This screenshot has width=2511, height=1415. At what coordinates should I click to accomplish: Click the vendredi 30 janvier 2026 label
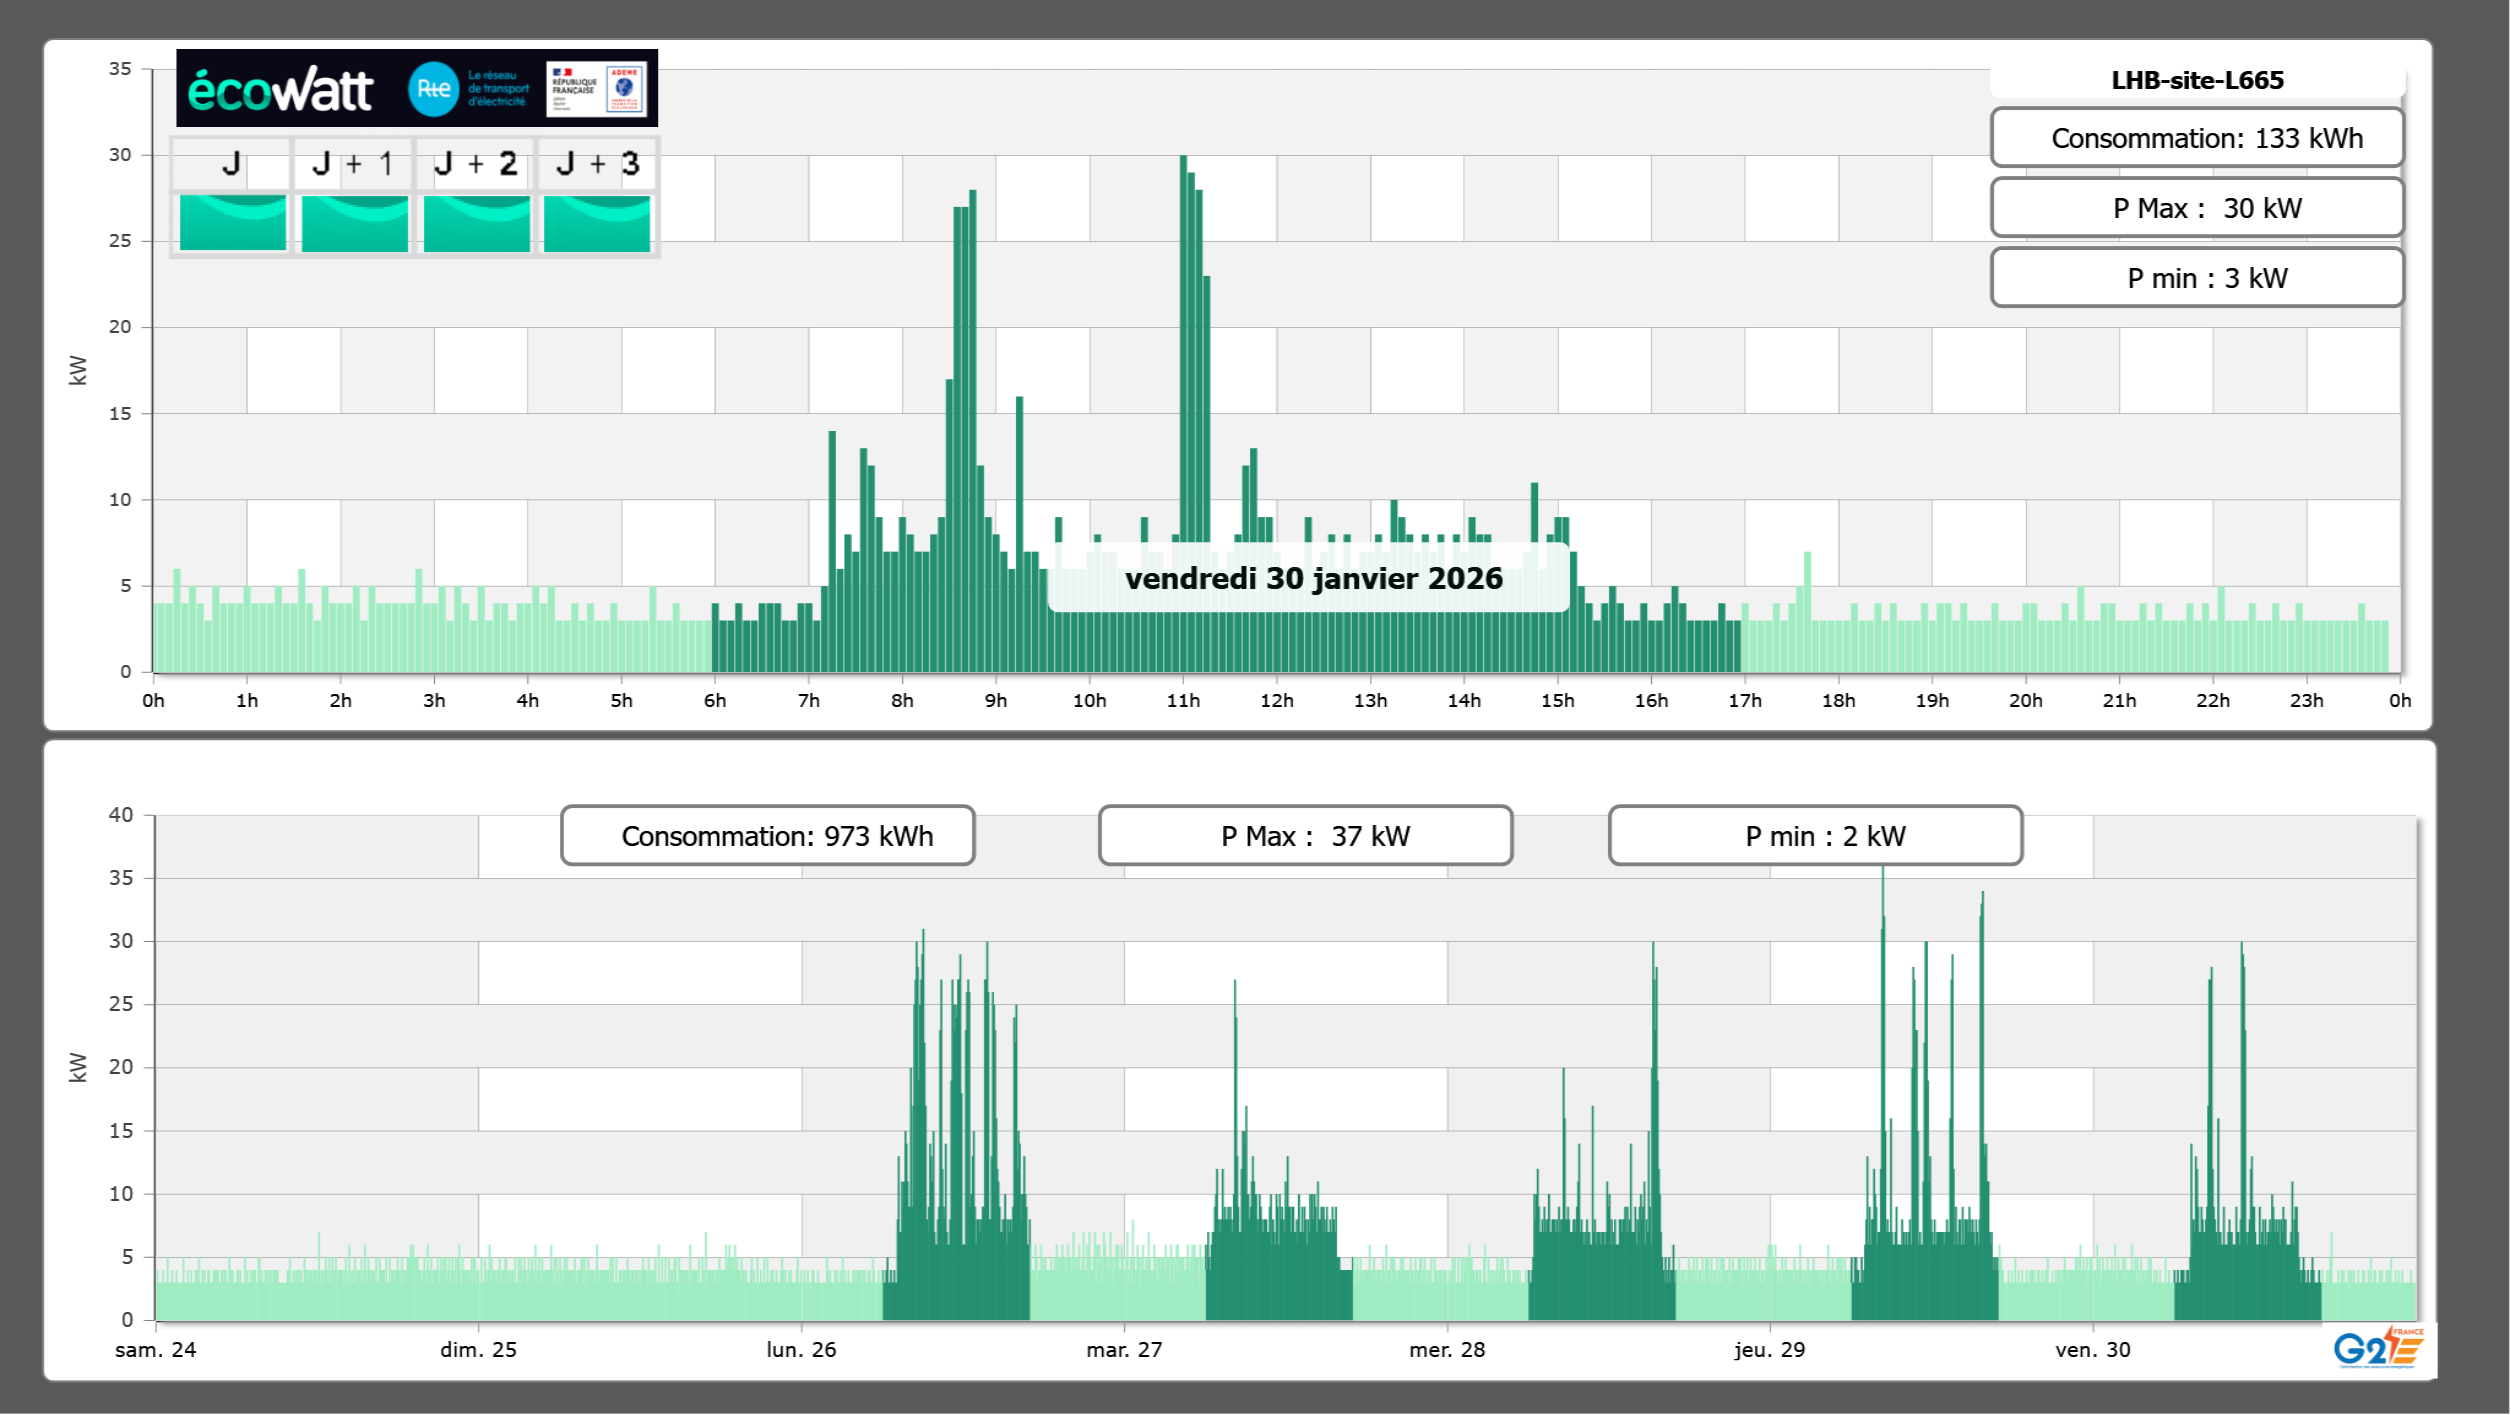(1313, 579)
